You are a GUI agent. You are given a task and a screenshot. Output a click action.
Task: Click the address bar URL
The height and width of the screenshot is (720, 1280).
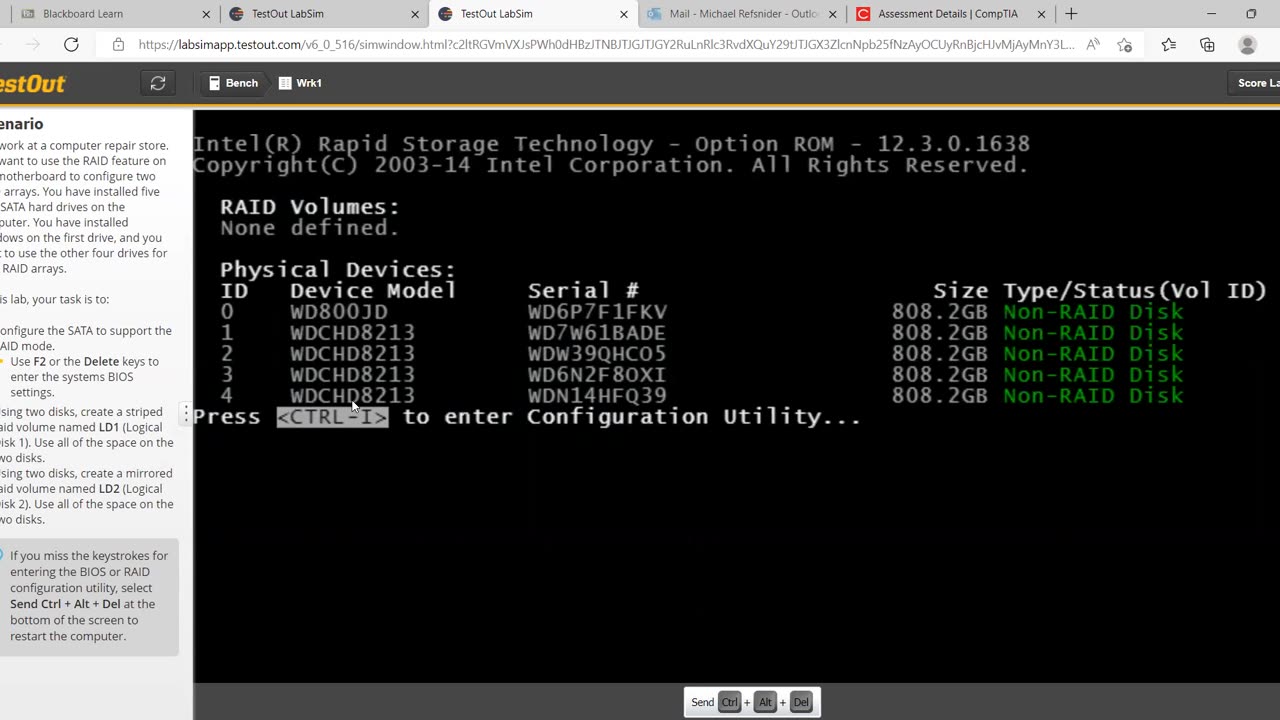tap(606, 44)
